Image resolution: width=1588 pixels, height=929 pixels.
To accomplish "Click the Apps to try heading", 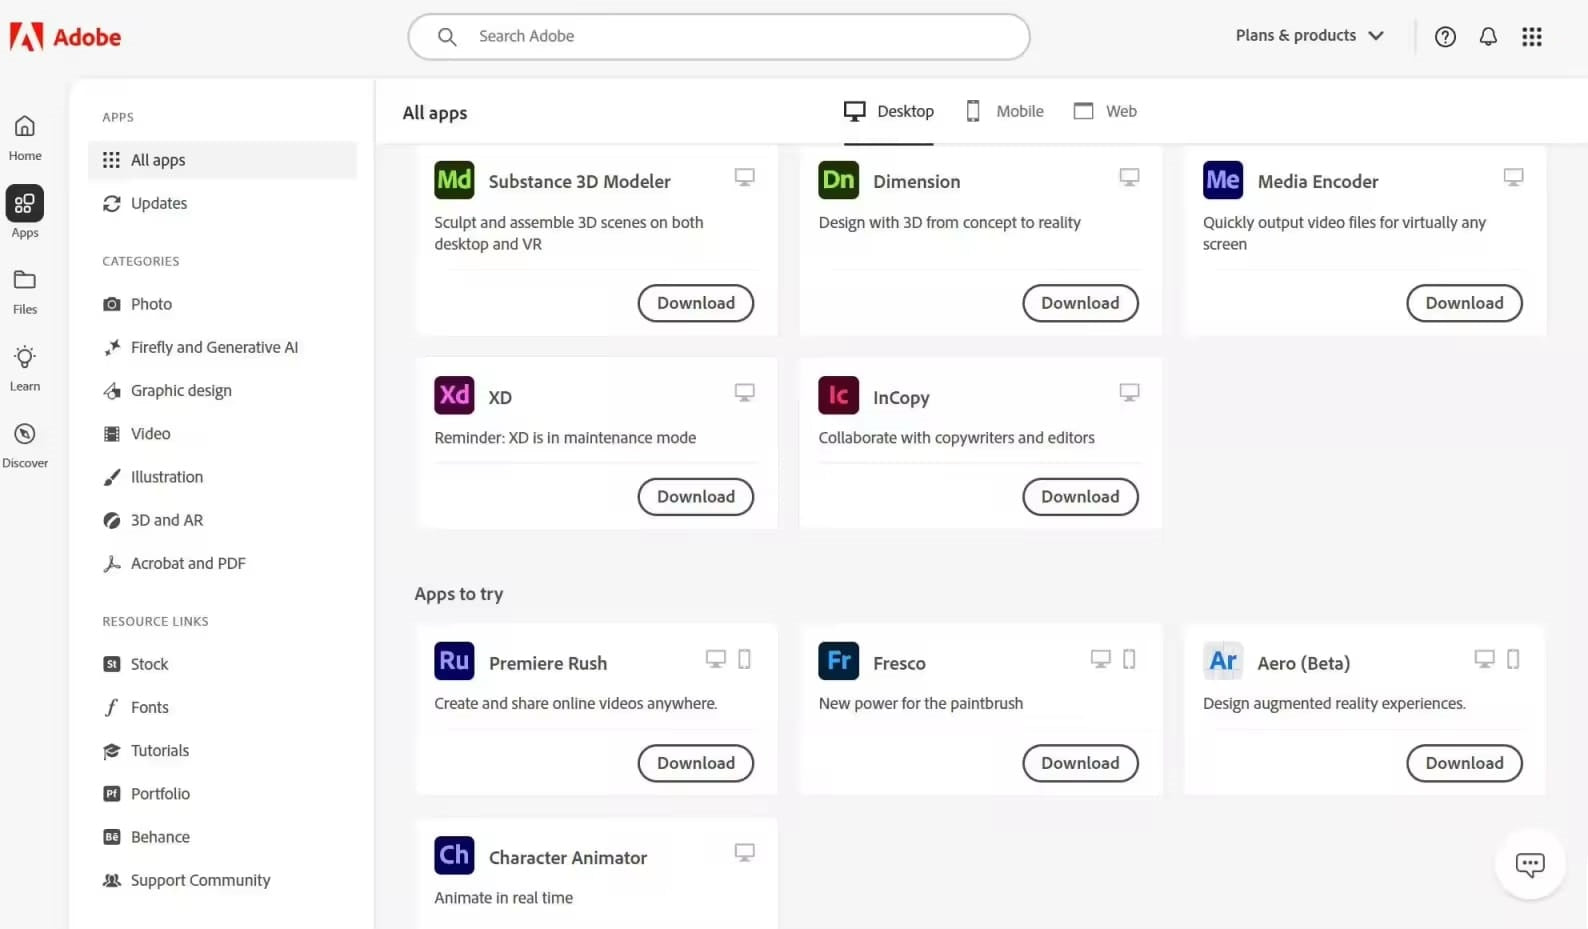I will [x=459, y=594].
